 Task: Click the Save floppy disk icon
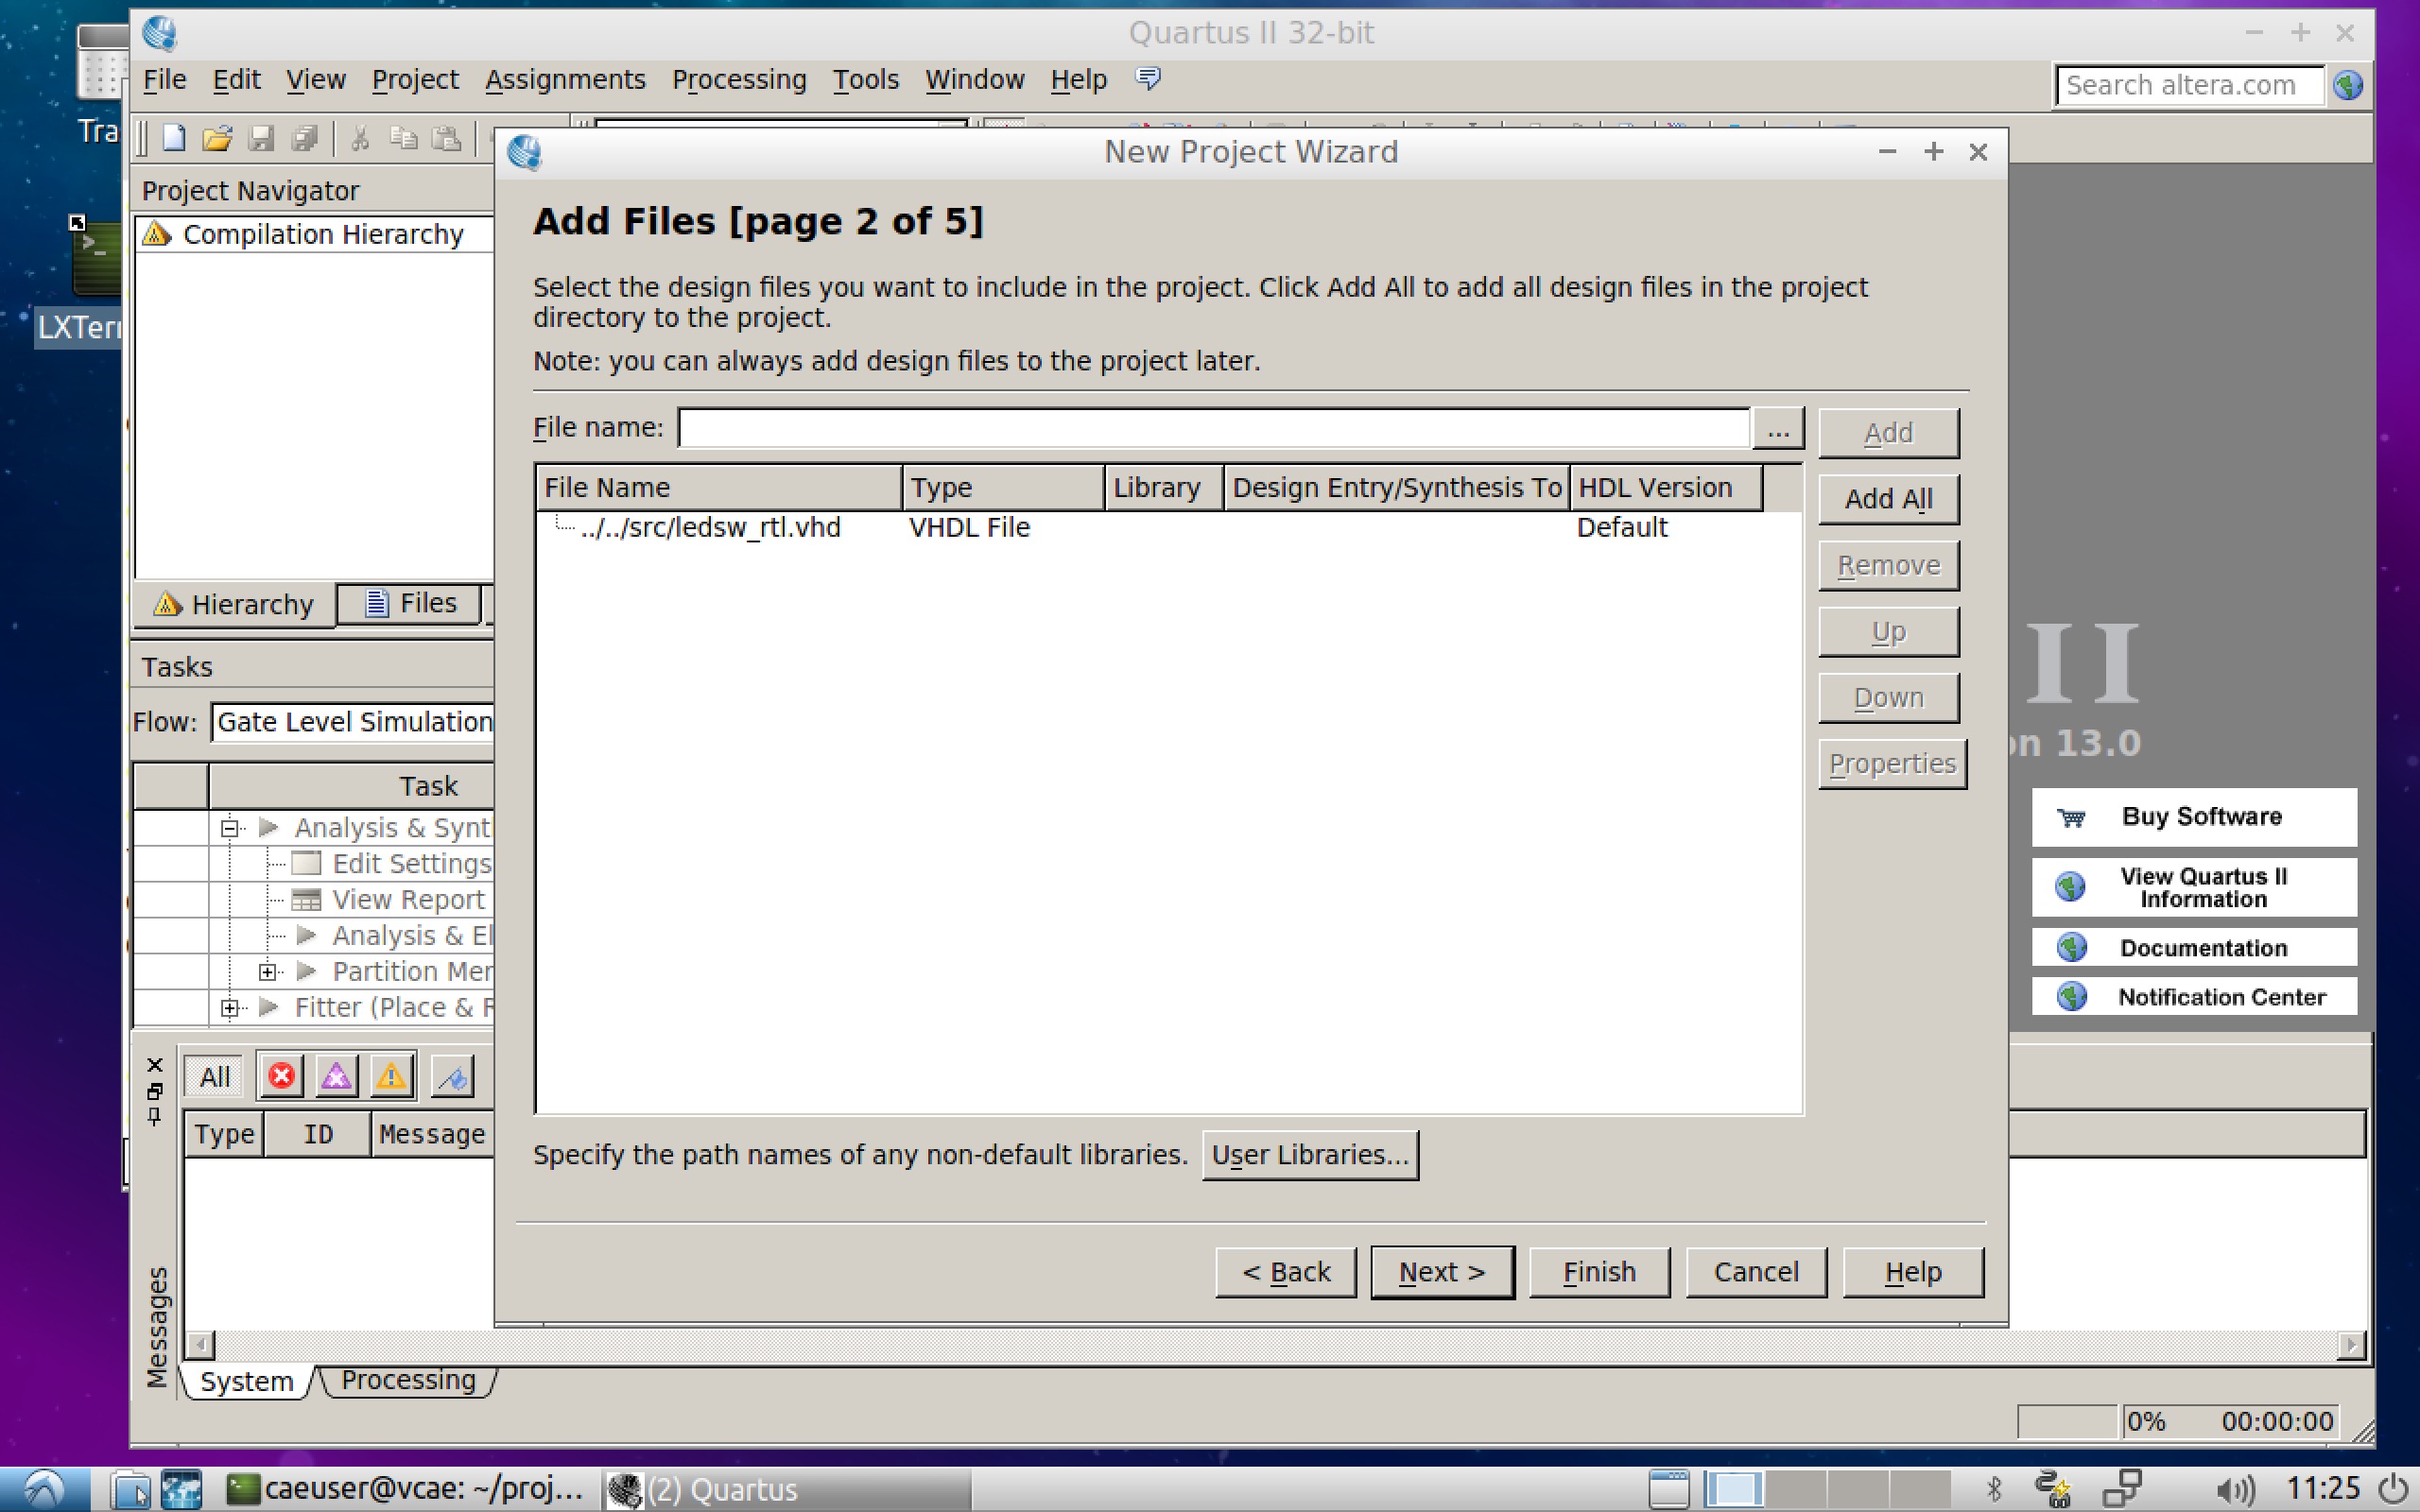click(261, 138)
